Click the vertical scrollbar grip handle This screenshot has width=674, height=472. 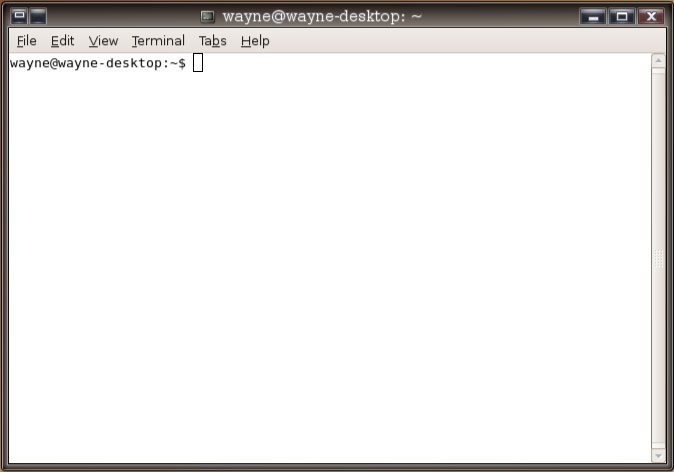658,258
